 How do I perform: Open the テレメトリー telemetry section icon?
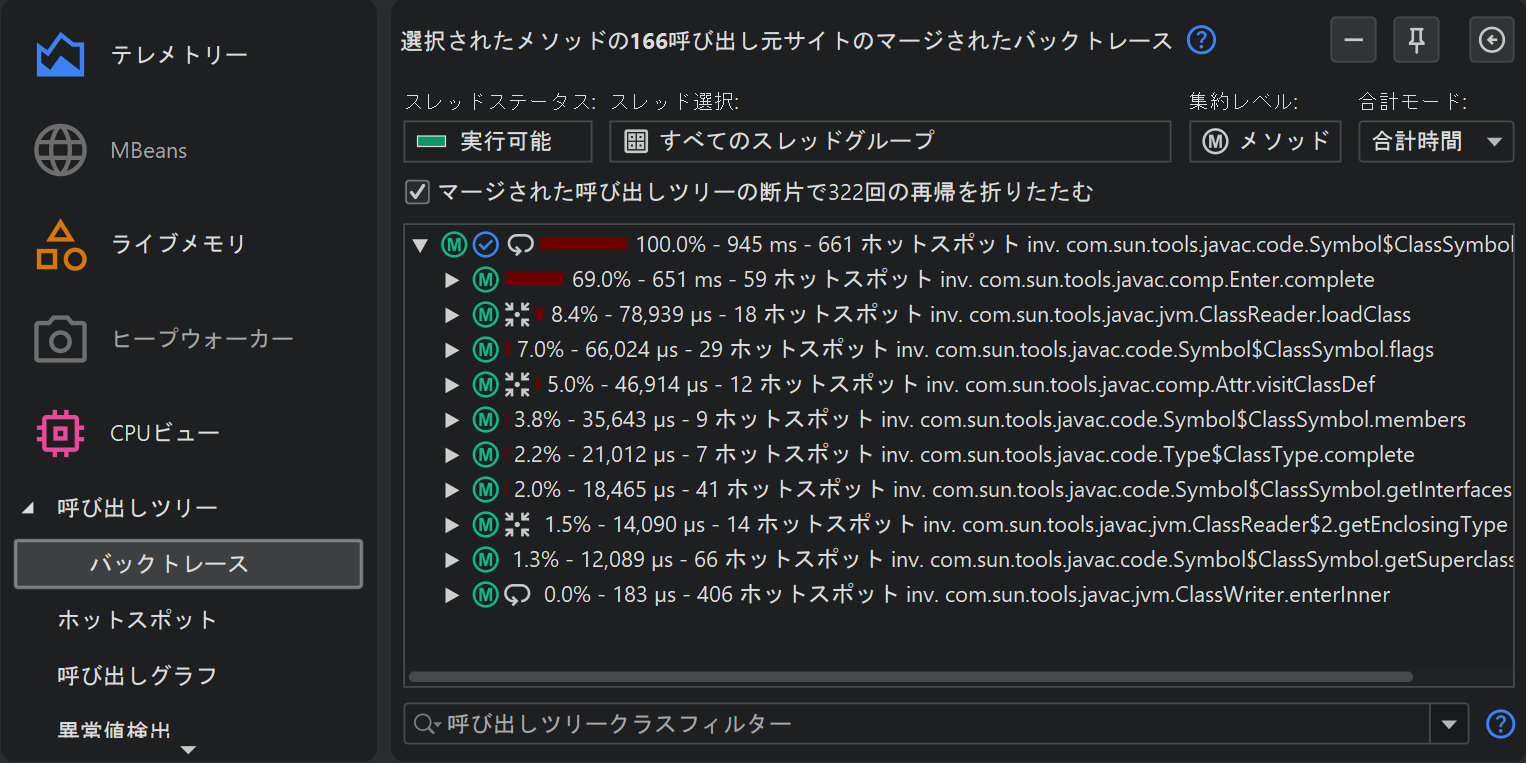pos(60,55)
